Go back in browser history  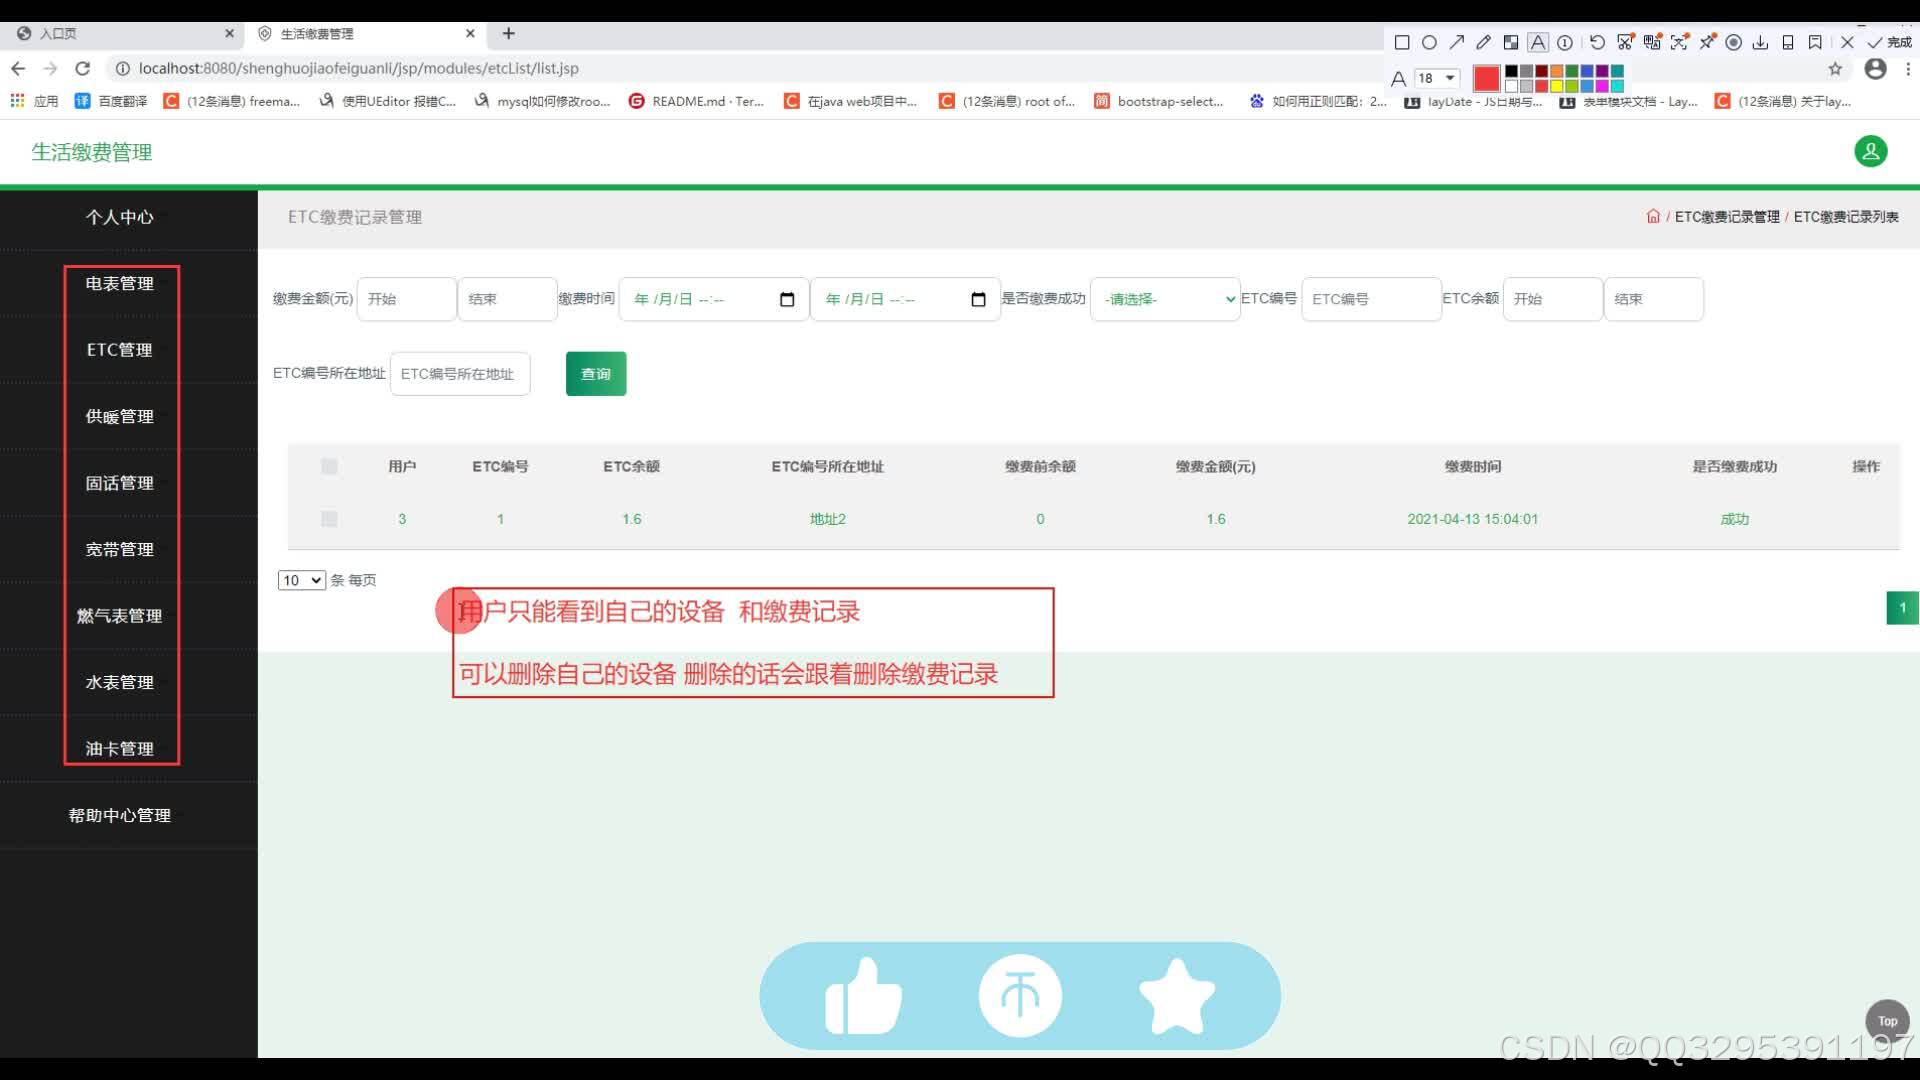(18, 68)
